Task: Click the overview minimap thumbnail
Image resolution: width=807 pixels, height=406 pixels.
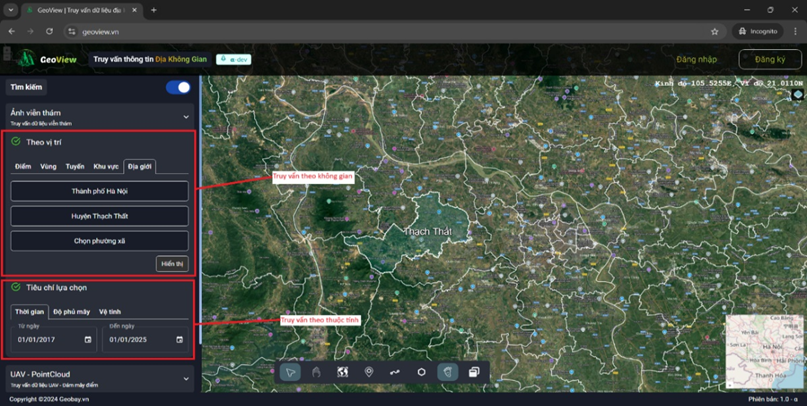Action: point(763,350)
